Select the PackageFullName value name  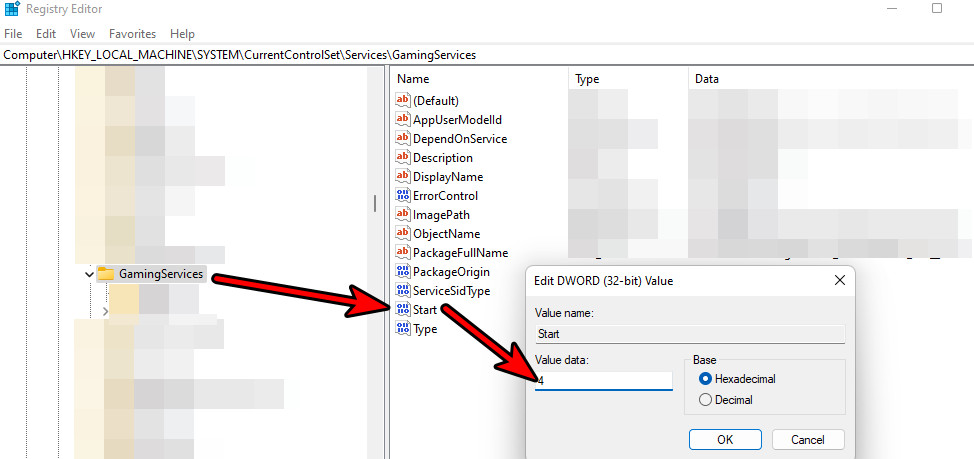click(460, 253)
